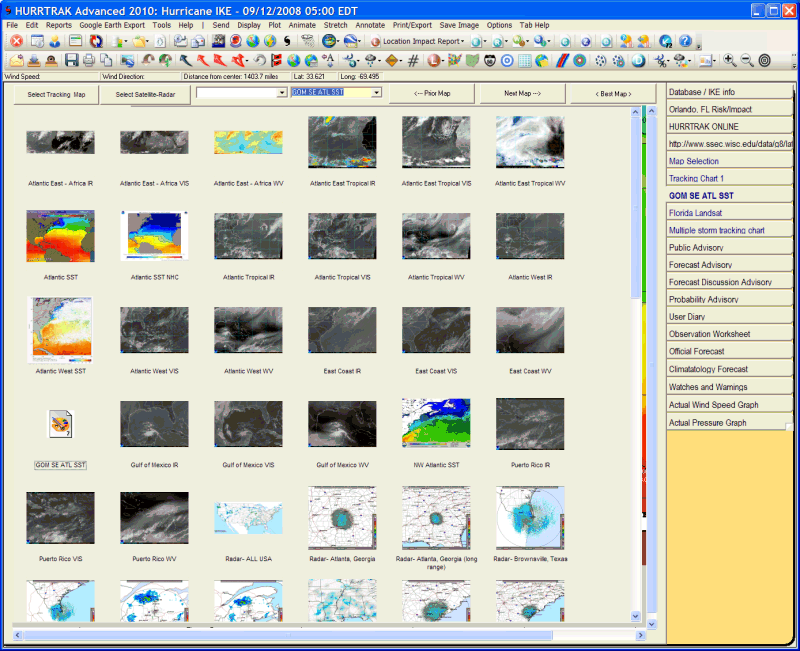Click the US route shield icon
Viewport: 800px width, 651px height.
(491, 61)
